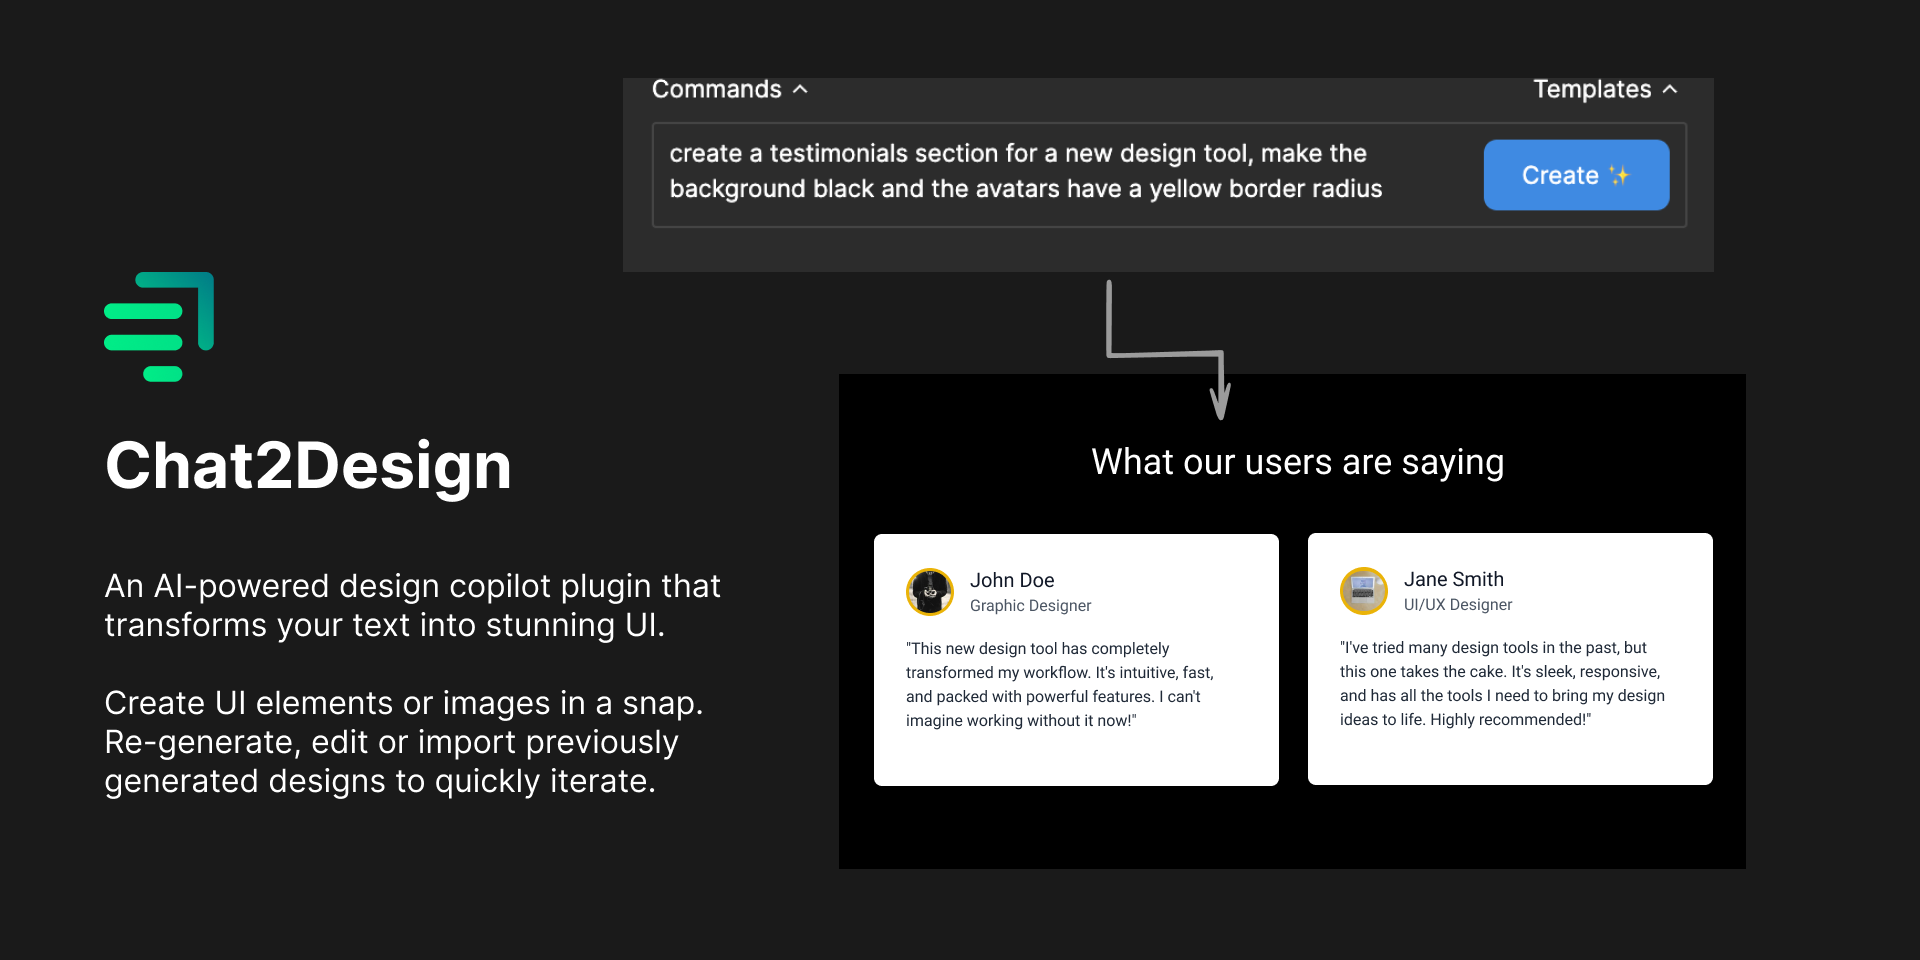The width and height of the screenshot is (1920, 960).
Task: Toggle John Doe's testimonial card selection
Action: (x=1076, y=659)
